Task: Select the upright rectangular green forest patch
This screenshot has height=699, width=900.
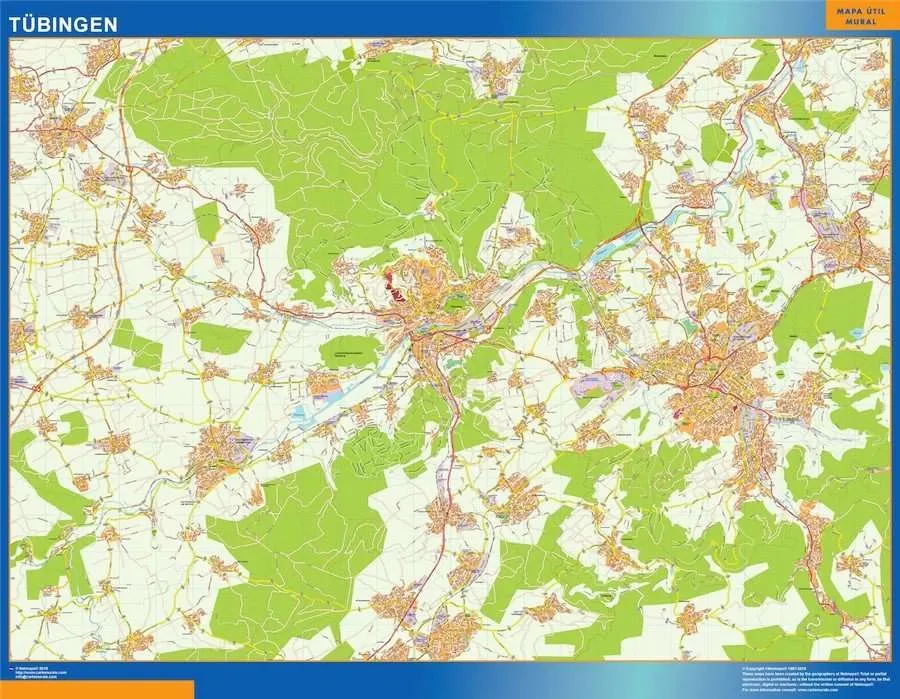Action: (x=207, y=222)
